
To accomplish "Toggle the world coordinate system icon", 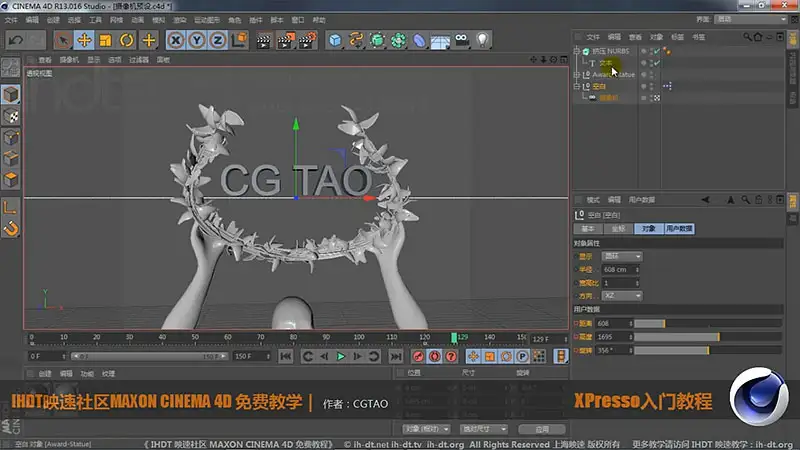I will tap(239, 40).
